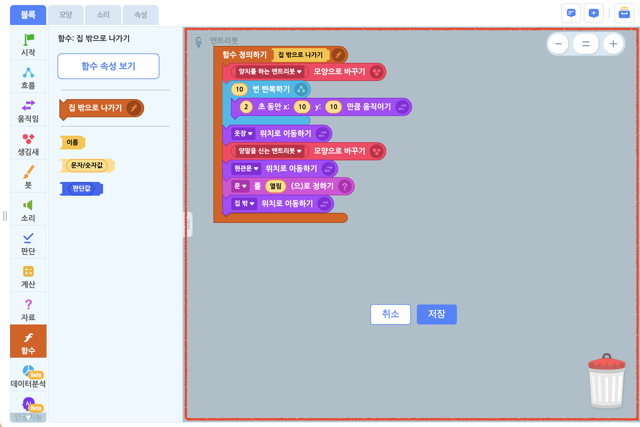Open the 인공지능 Beta category
Screen dimensions: 640x427
[x=28, y=408]
